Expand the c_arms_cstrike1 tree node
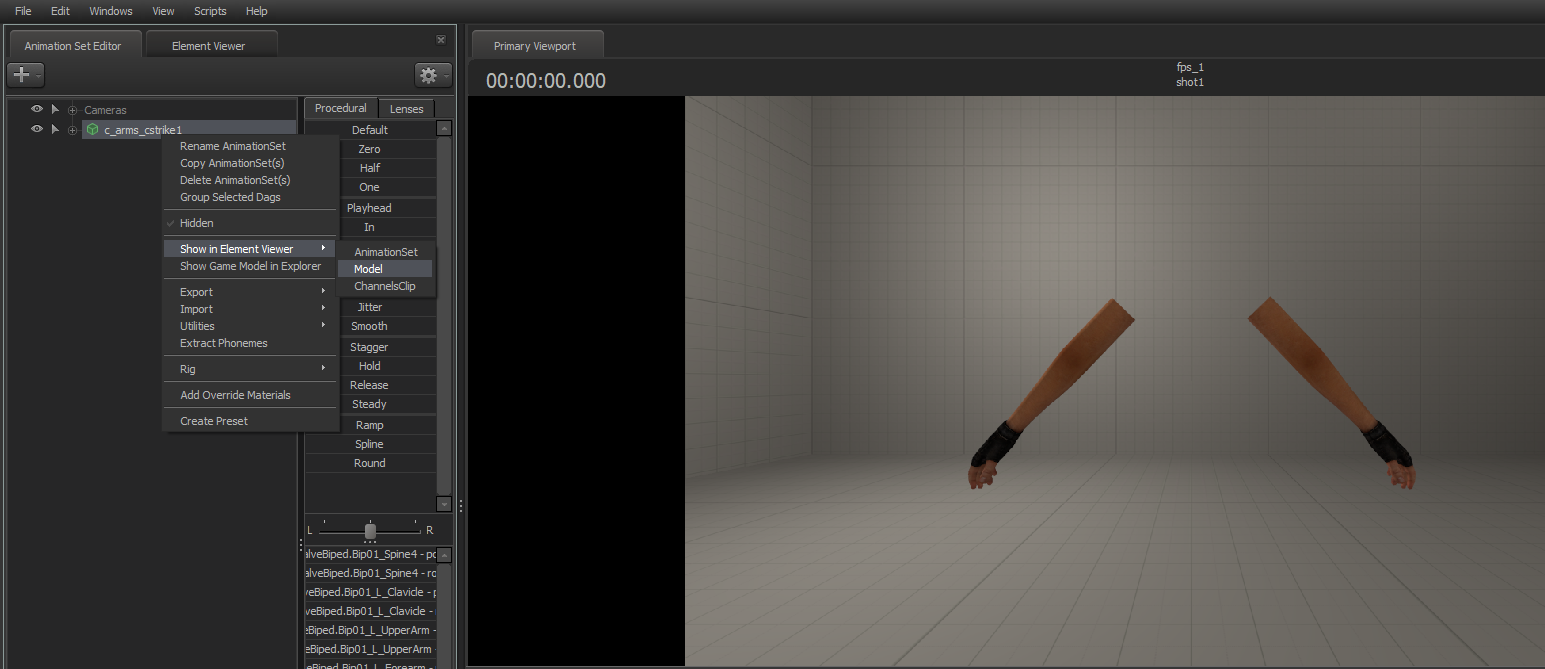Screen dimensions: 1545x669 [x=72, y=130]
